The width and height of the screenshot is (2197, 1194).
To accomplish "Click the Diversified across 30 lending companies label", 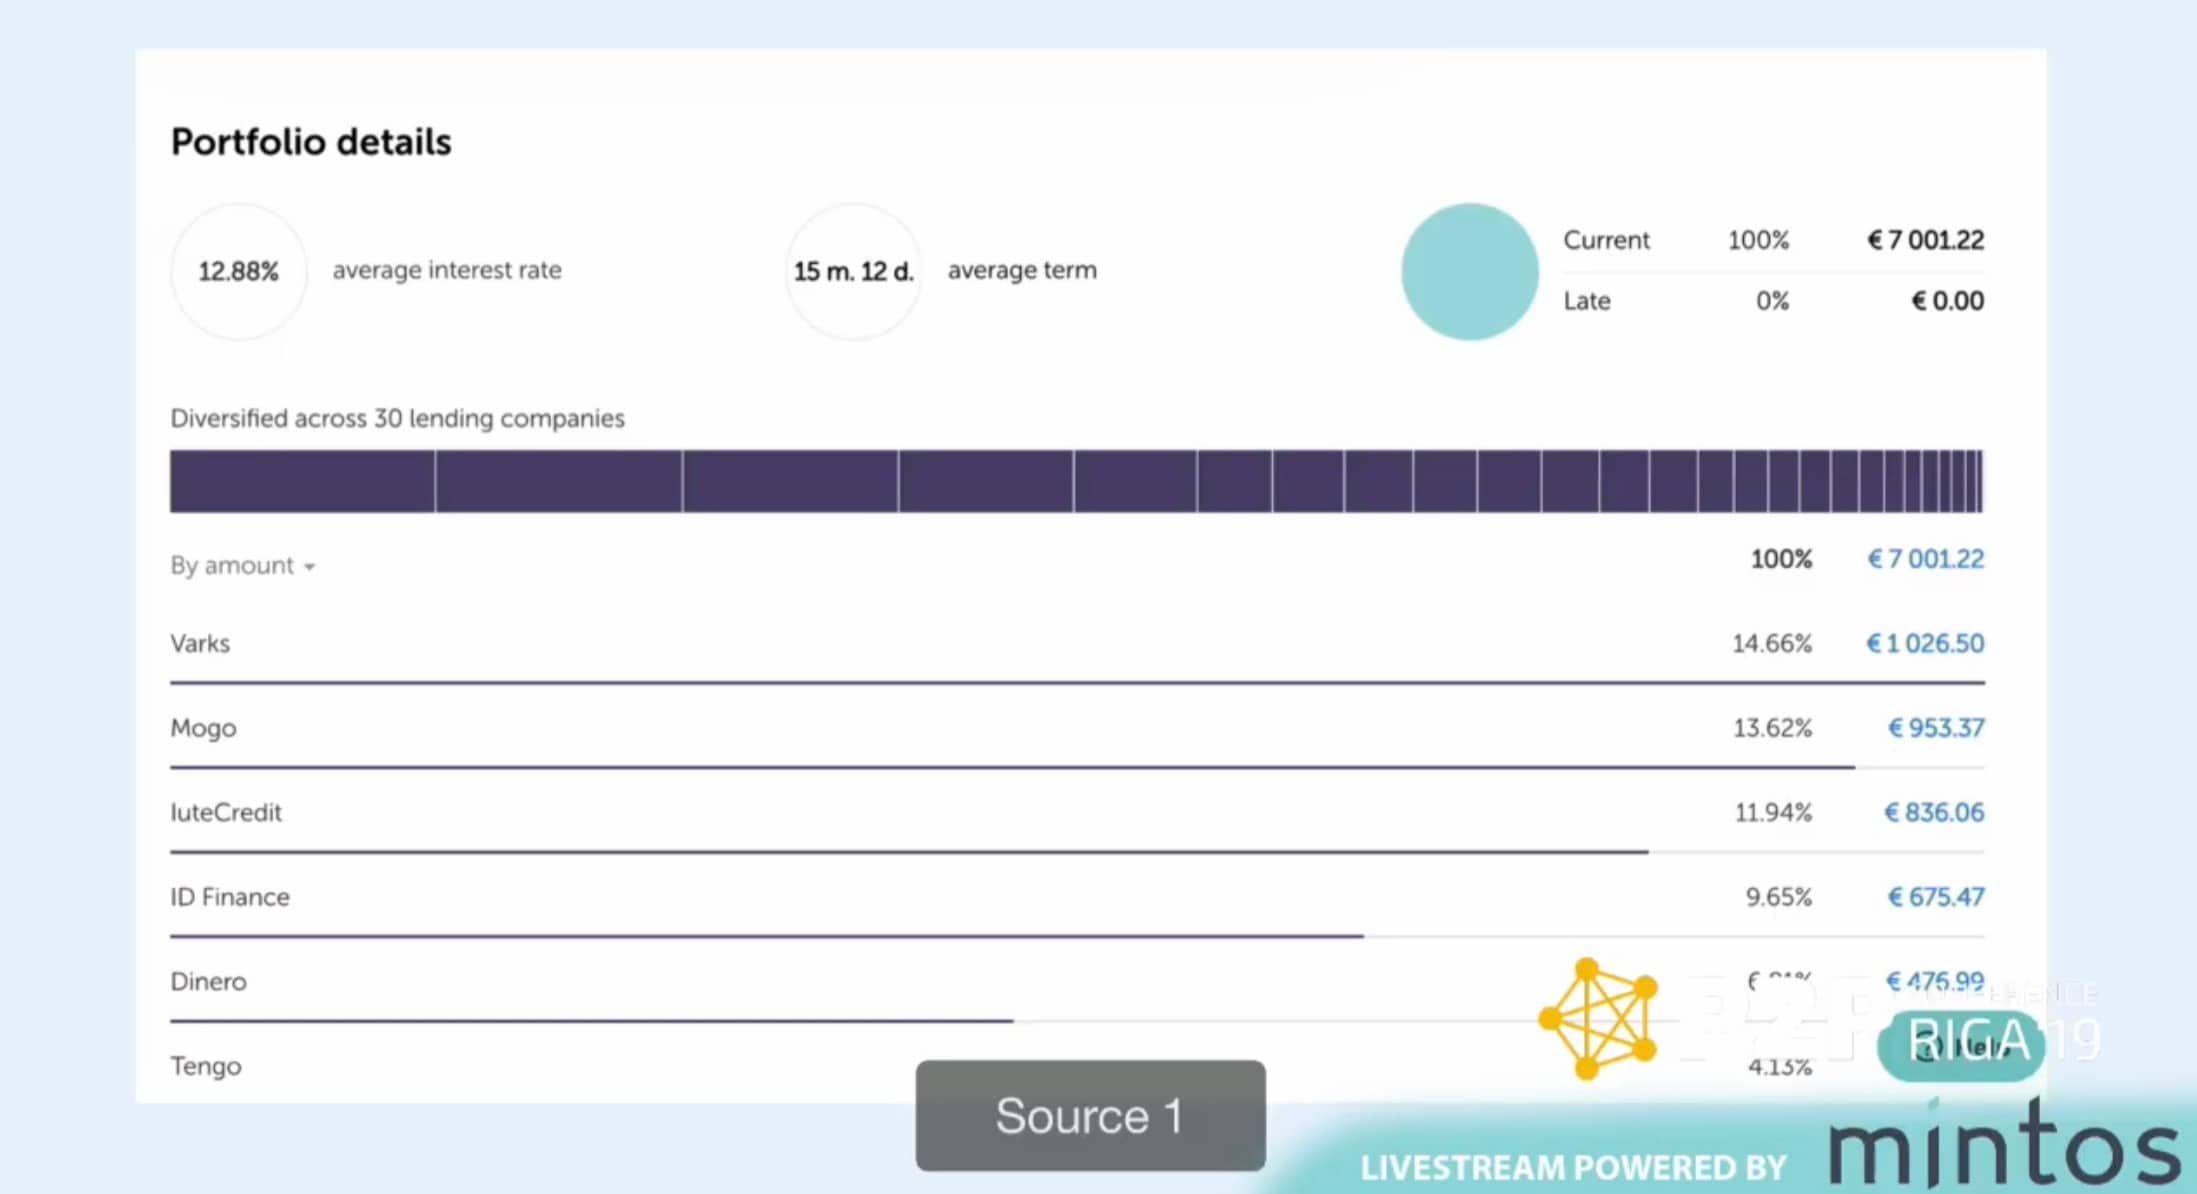I will (397, 418).
